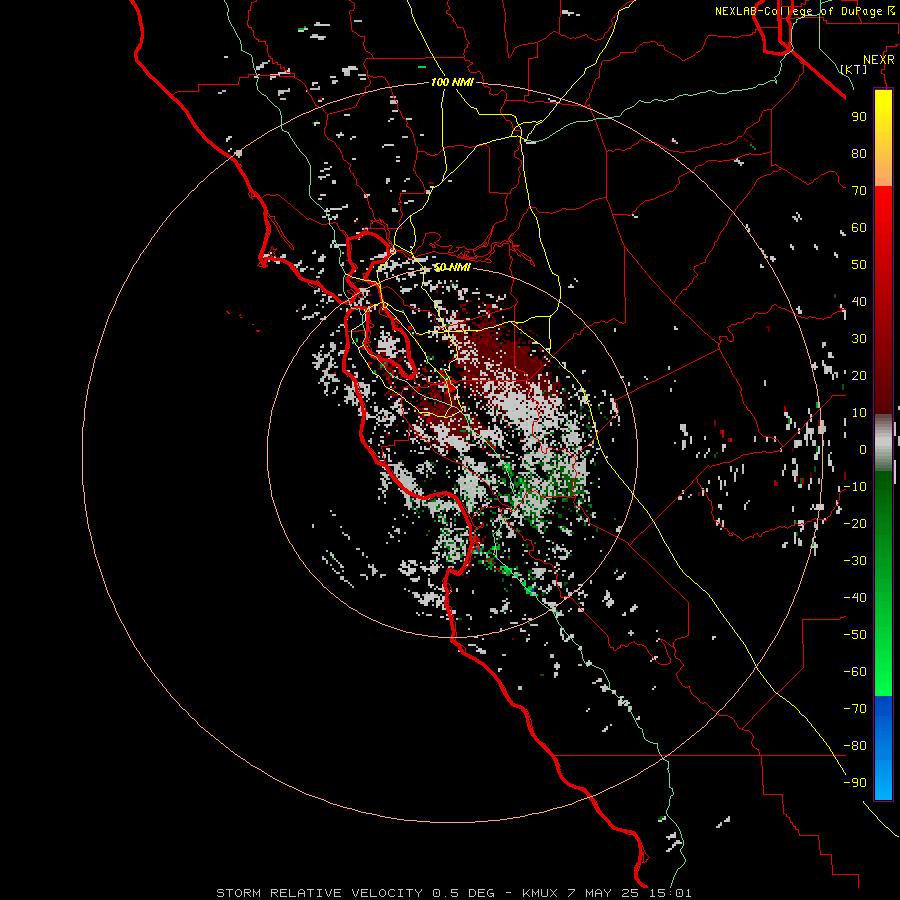Click the 60 value on the velocity scale
Screen dimensions: 900x900
pos(859,227)
